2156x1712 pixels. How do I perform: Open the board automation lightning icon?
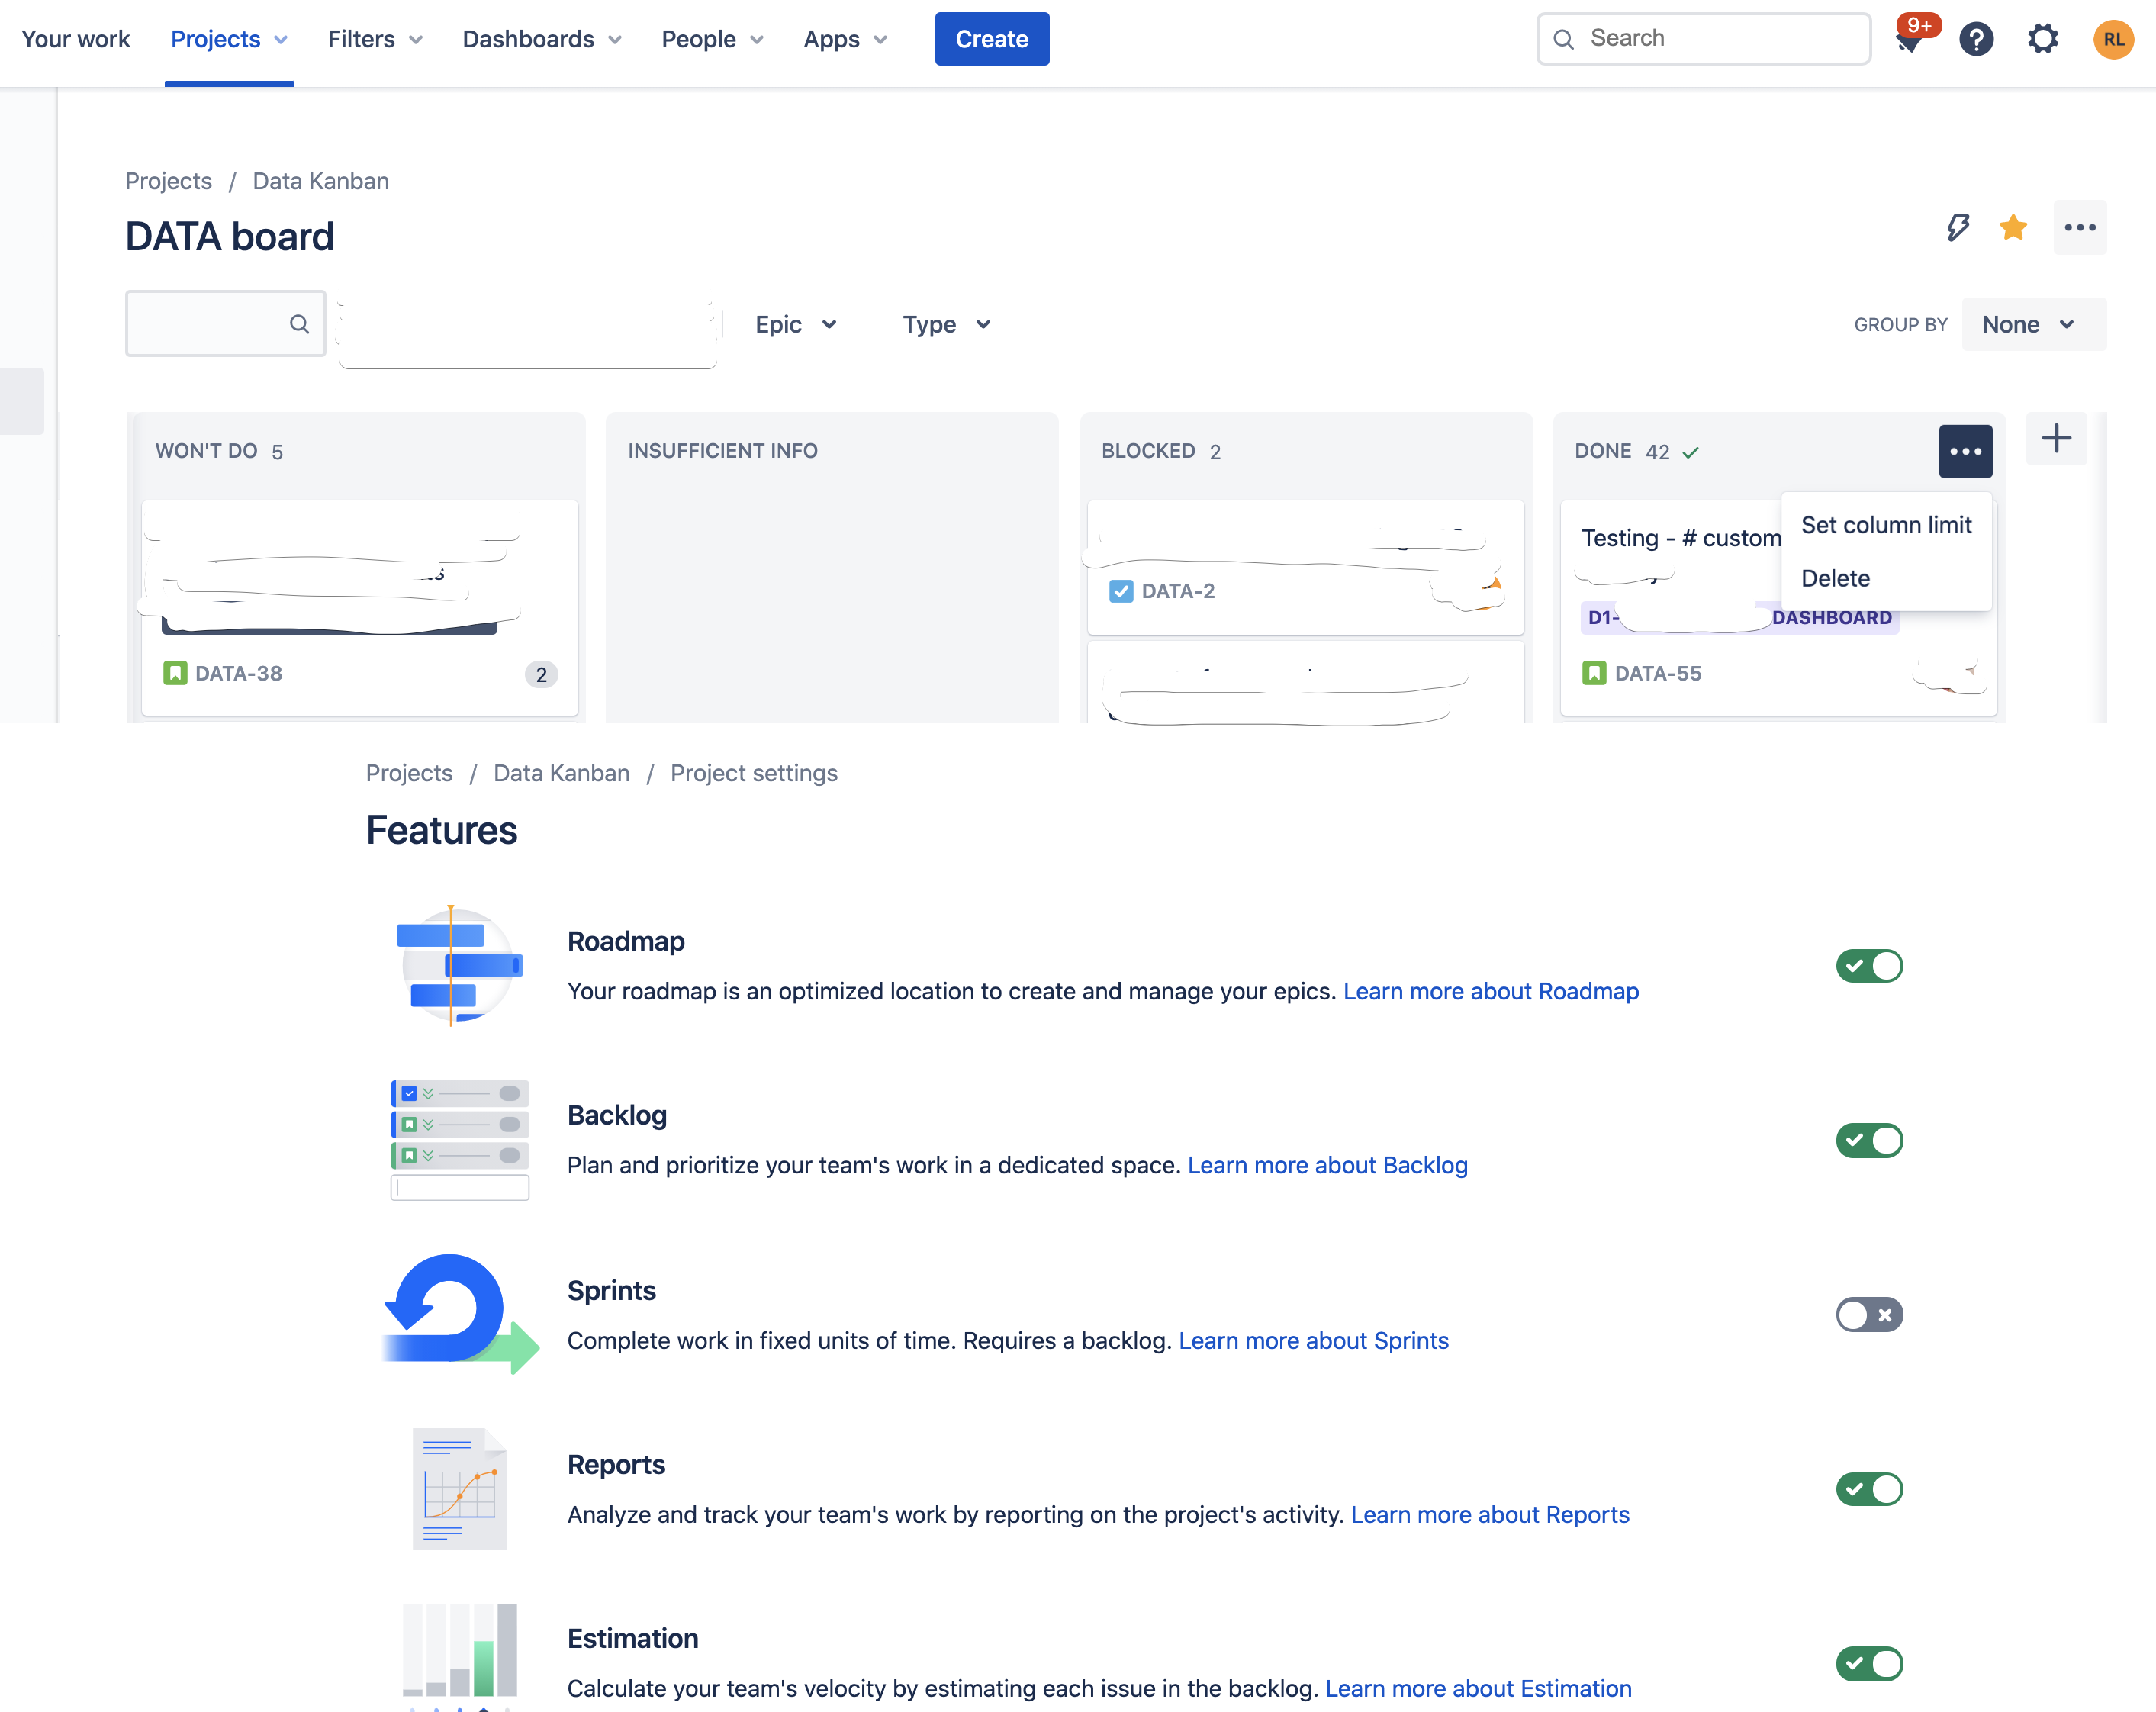pyautogui.click(x=1958, y=228)
